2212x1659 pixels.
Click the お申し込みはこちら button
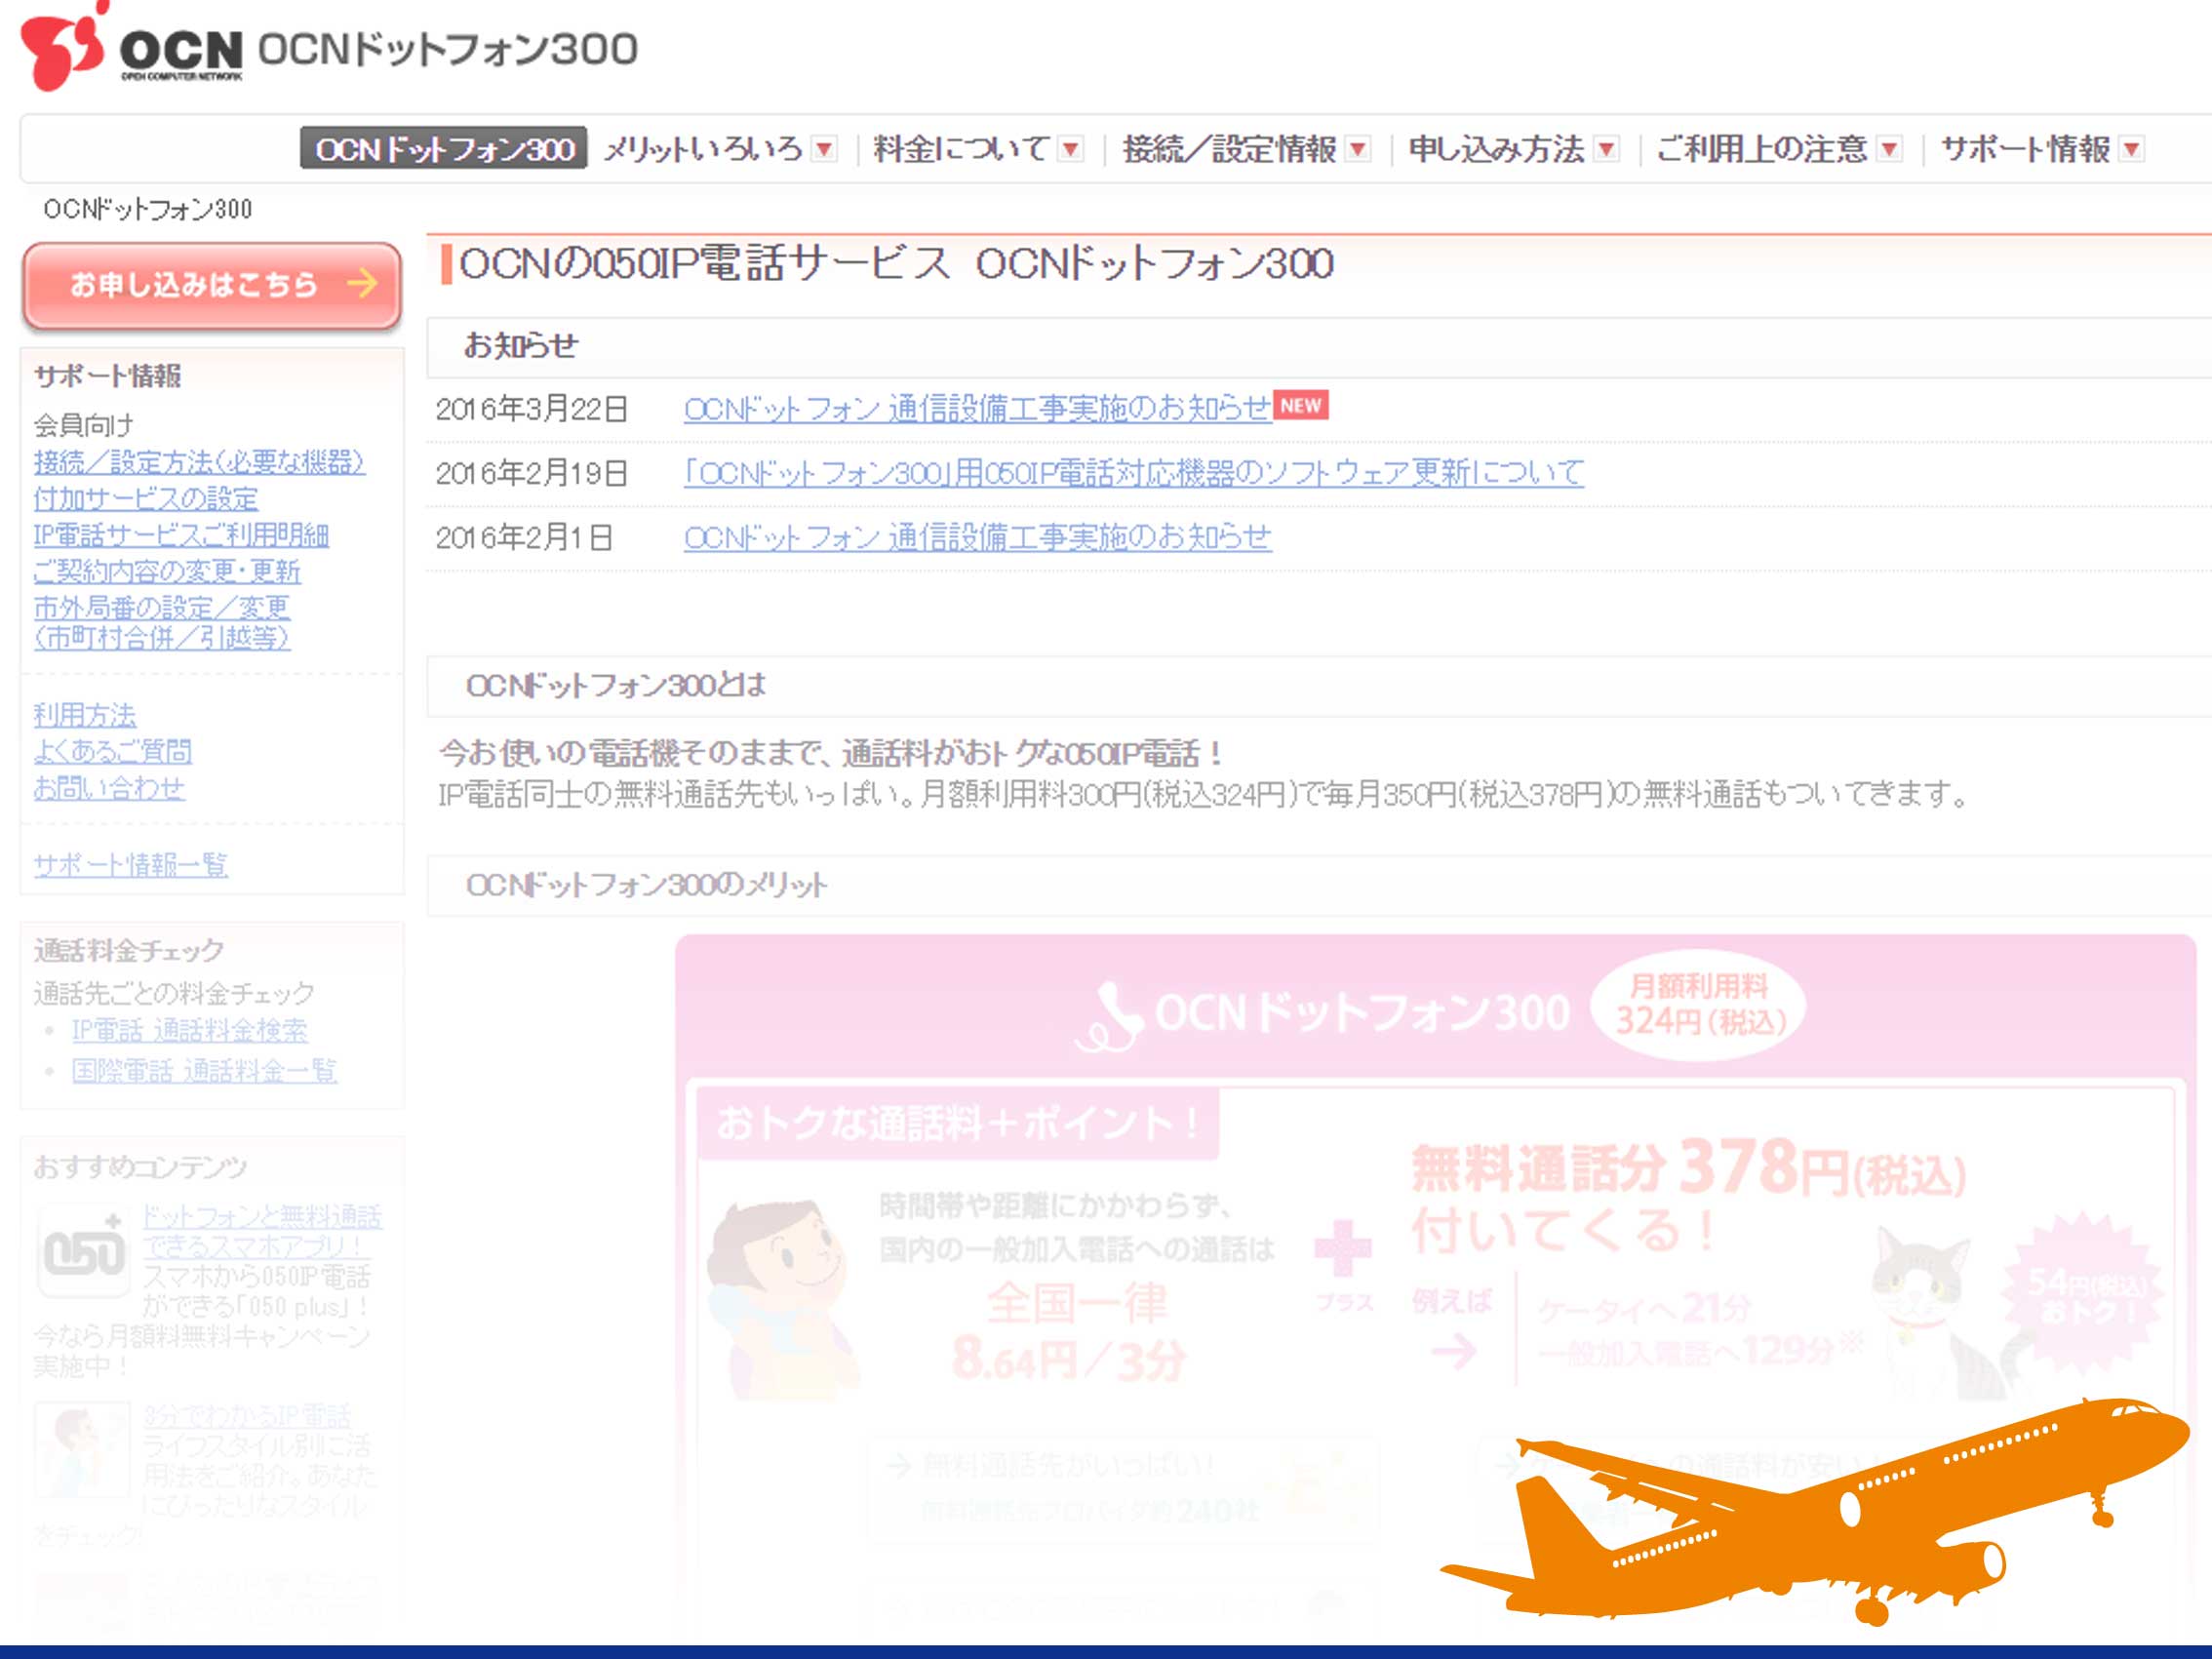click(x=212, y=285)
